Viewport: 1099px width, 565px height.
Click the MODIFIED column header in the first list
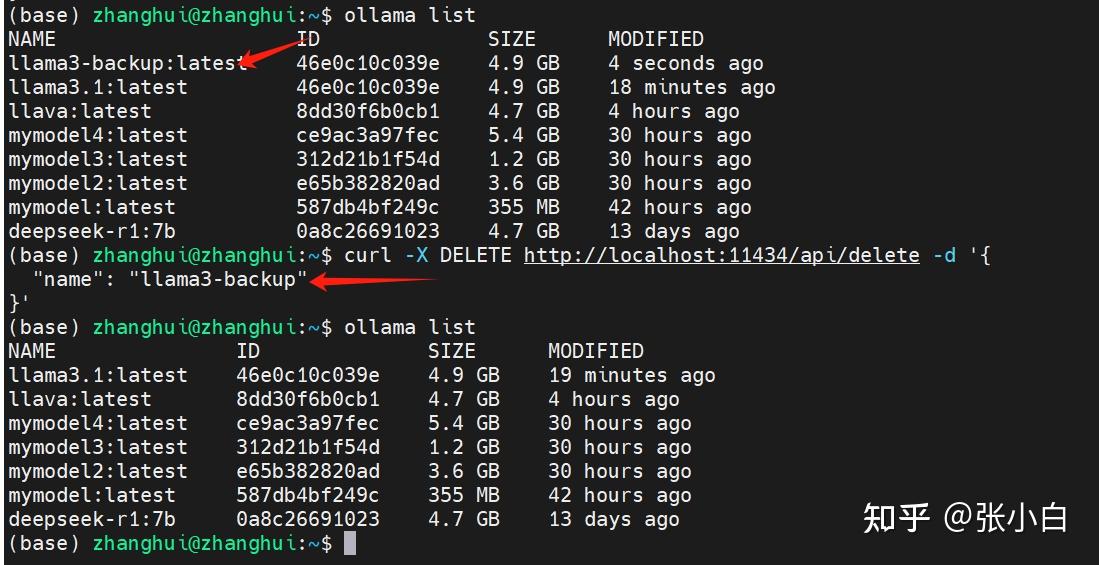coord(655,39)
